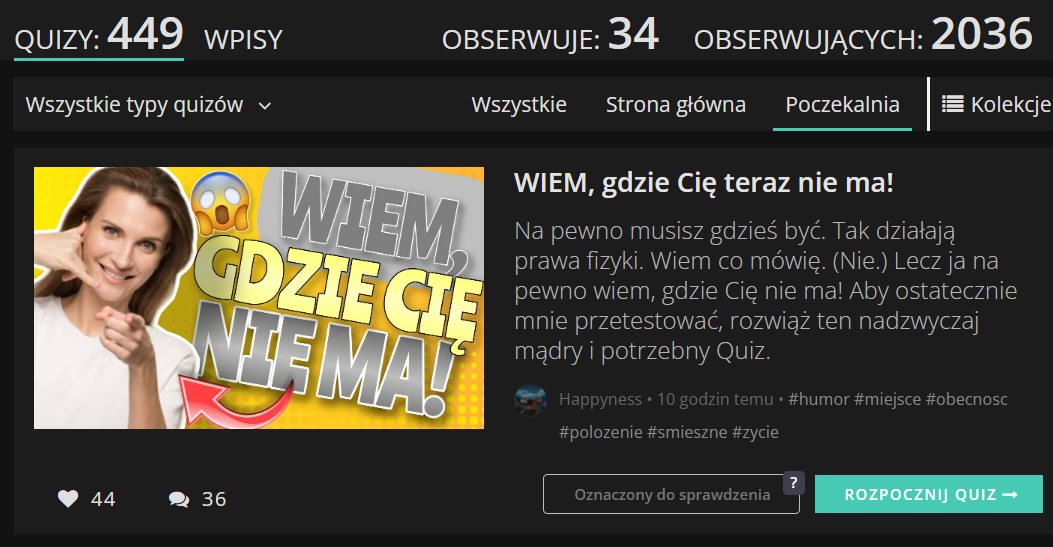Open Happyness author avatar
Screen dimensions: 1053x547
tap(531, 400)
